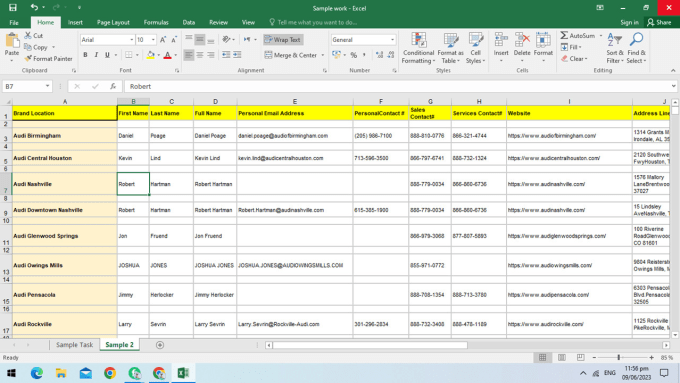Open the Data tab
Screen dimensions: 680x383
click(189, 22)
